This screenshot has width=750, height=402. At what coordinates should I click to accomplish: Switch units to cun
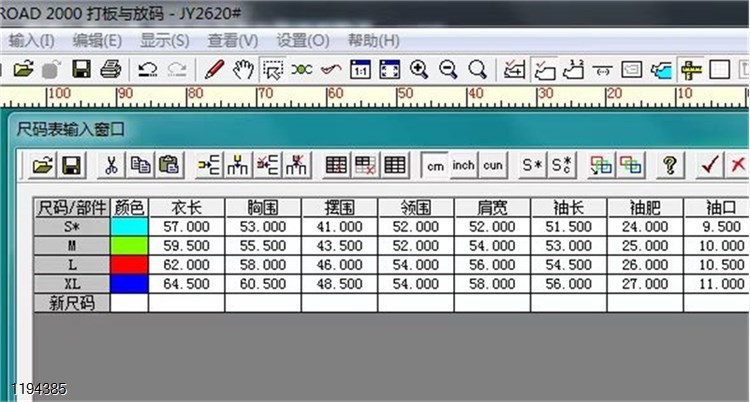tap(493, 165)
